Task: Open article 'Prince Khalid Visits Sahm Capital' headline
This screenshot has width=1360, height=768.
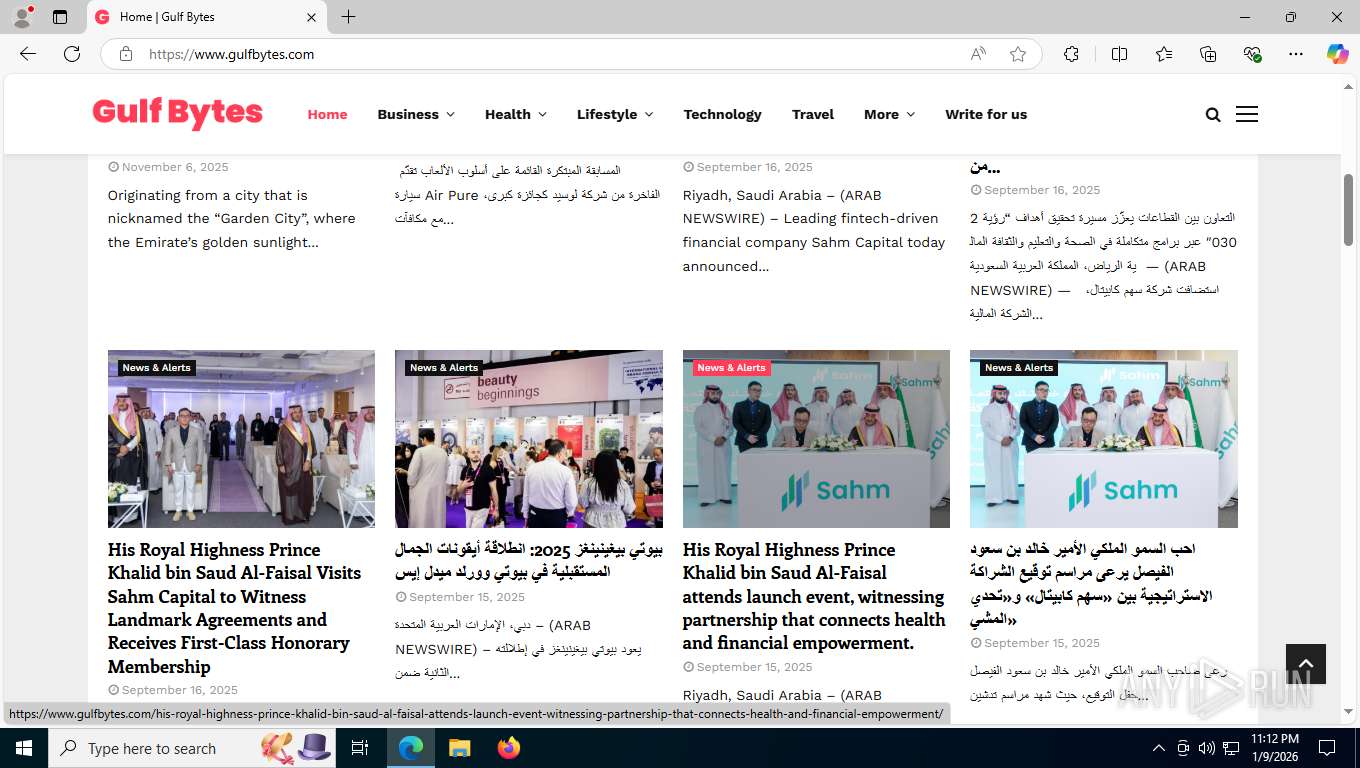Action: point(235,608)
